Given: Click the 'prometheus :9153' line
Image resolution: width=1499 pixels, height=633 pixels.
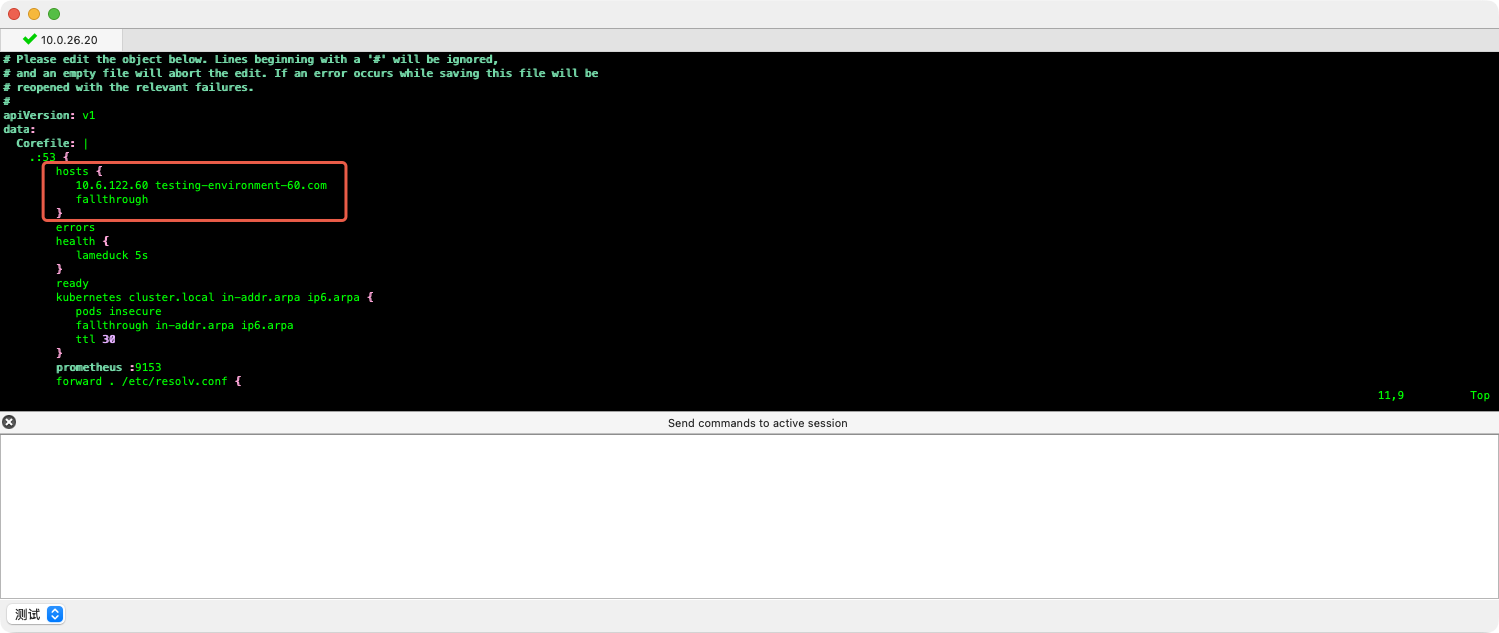Looking at the screenshot, I should [108, 367].
